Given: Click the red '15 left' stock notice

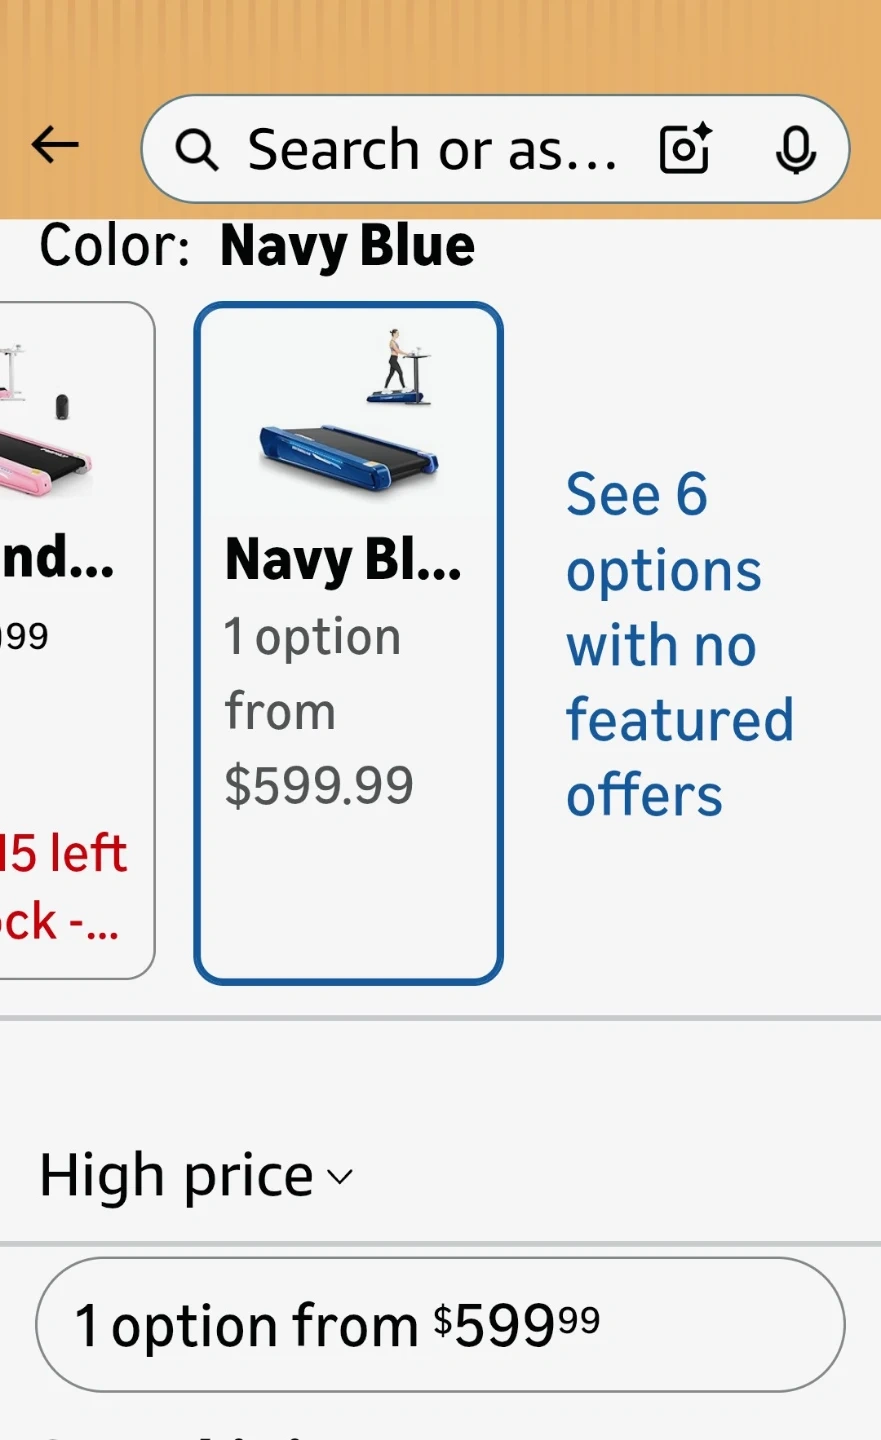Looking at the screenshot, I should pos(62,854).
